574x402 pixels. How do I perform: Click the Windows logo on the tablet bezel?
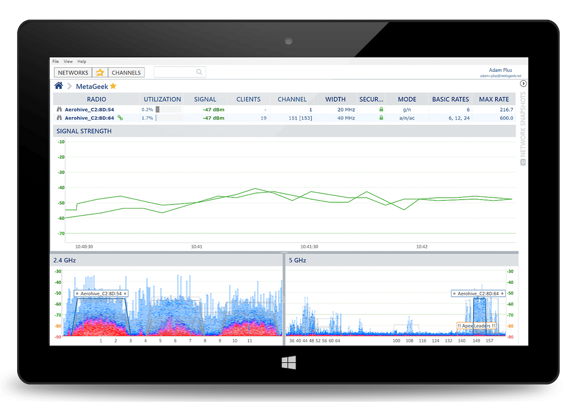(x=289, y=362)
